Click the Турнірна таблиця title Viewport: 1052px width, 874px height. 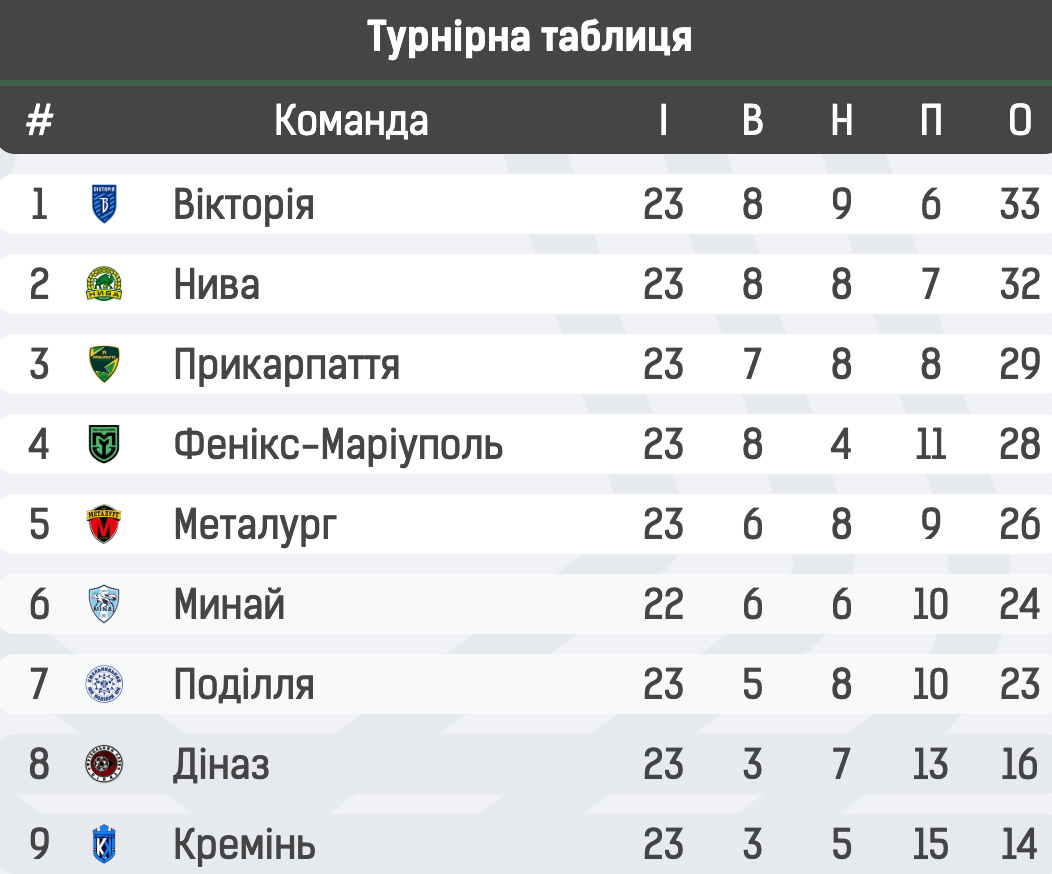point(529,37)
